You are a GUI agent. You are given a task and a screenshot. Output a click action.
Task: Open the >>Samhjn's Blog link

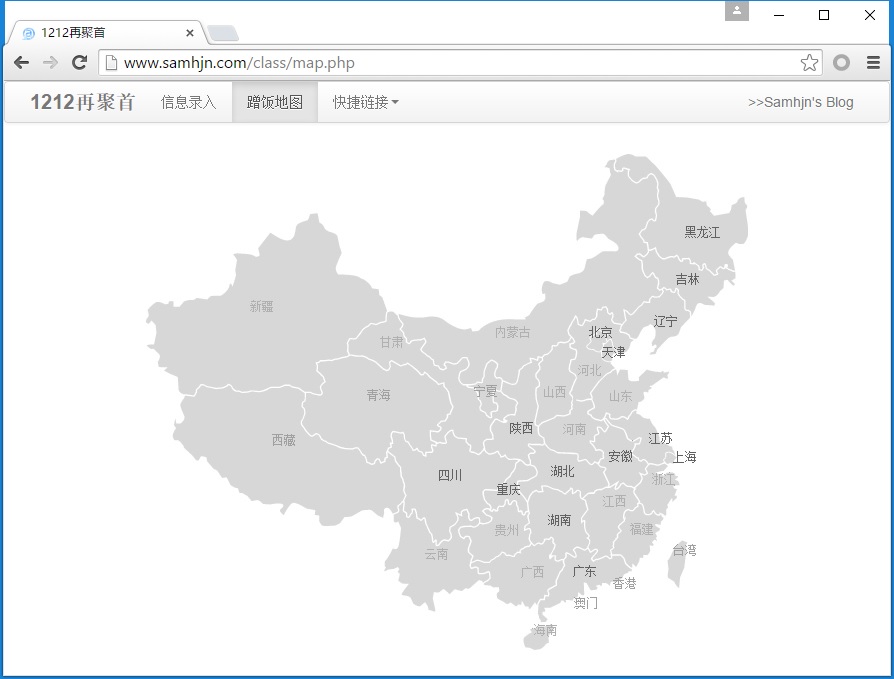(x=800, y=102)
